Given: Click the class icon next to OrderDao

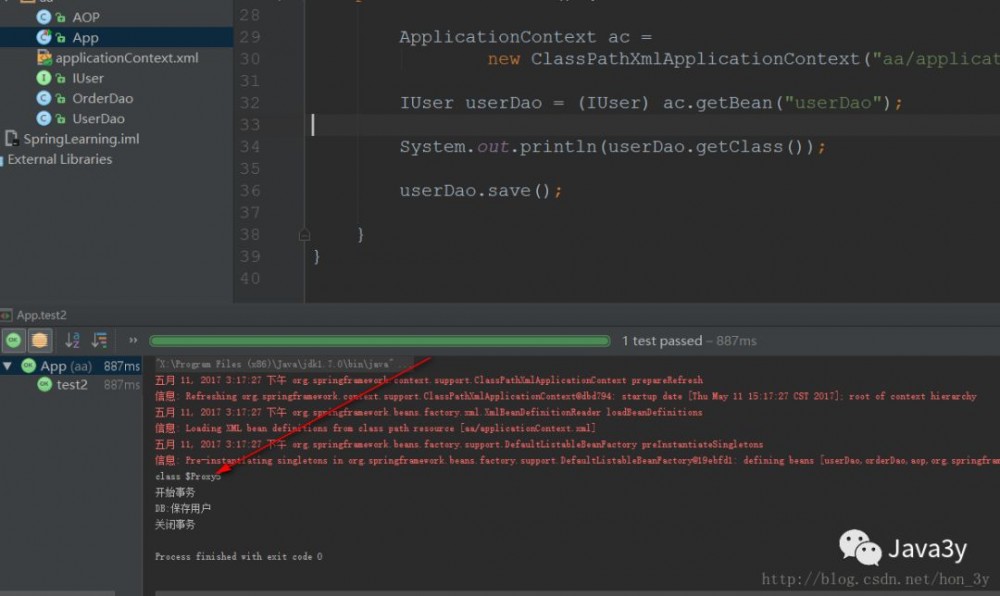Looking at the screenshot, I should click(43, 99).
